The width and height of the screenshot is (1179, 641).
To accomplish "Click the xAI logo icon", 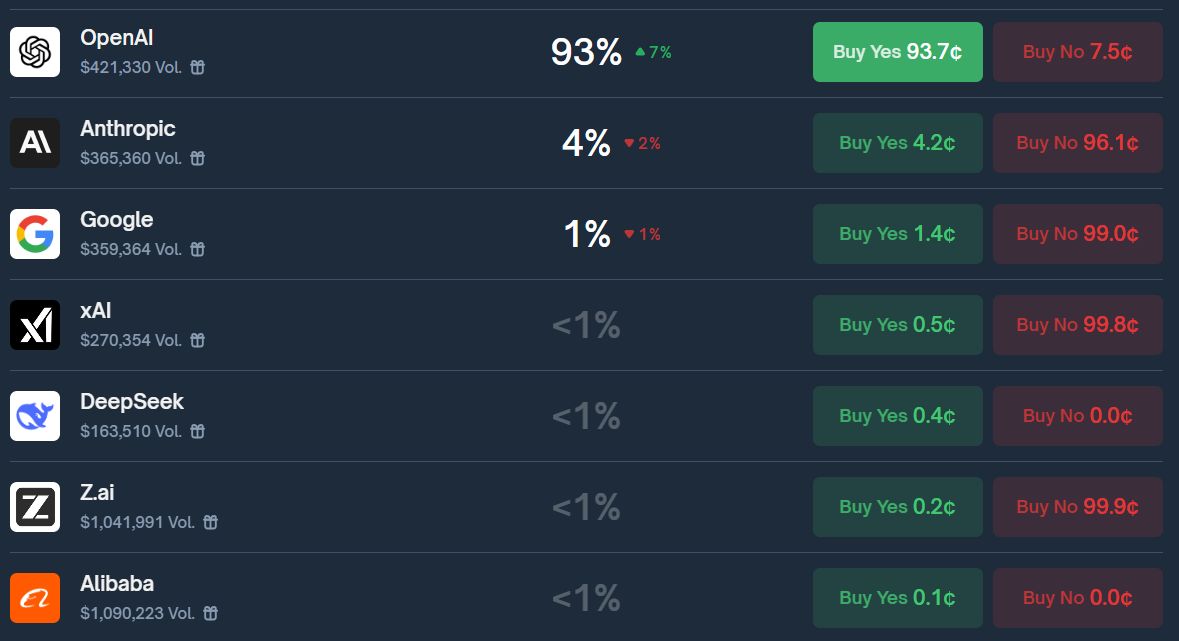I will point(35,325).
